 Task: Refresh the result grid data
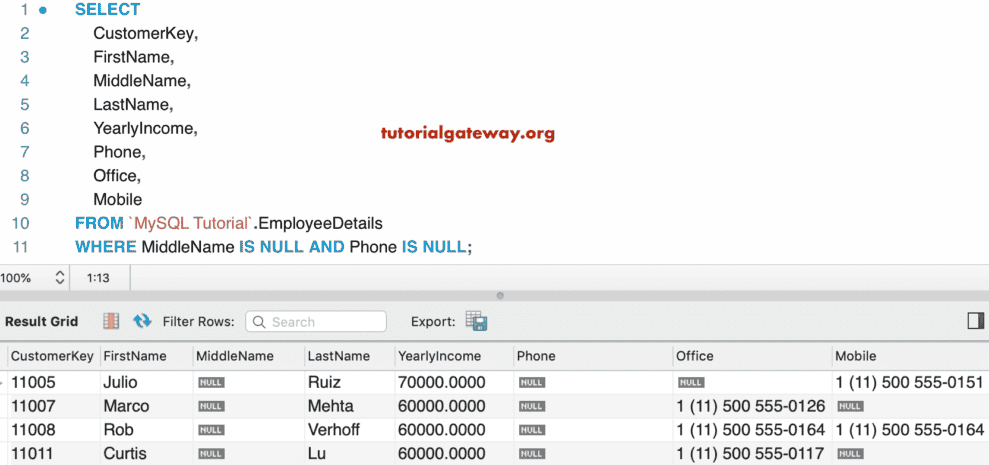pos(143,321)
